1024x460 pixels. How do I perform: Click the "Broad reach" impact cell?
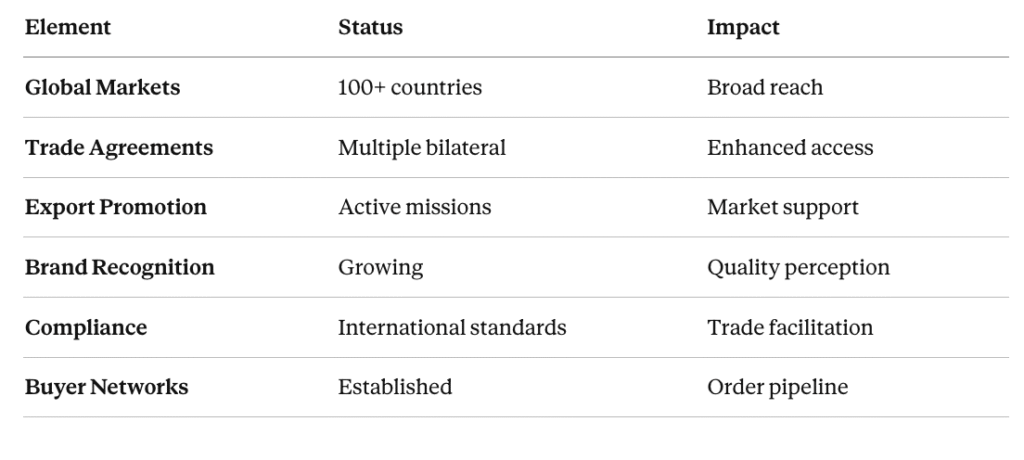tap(765, 88)
